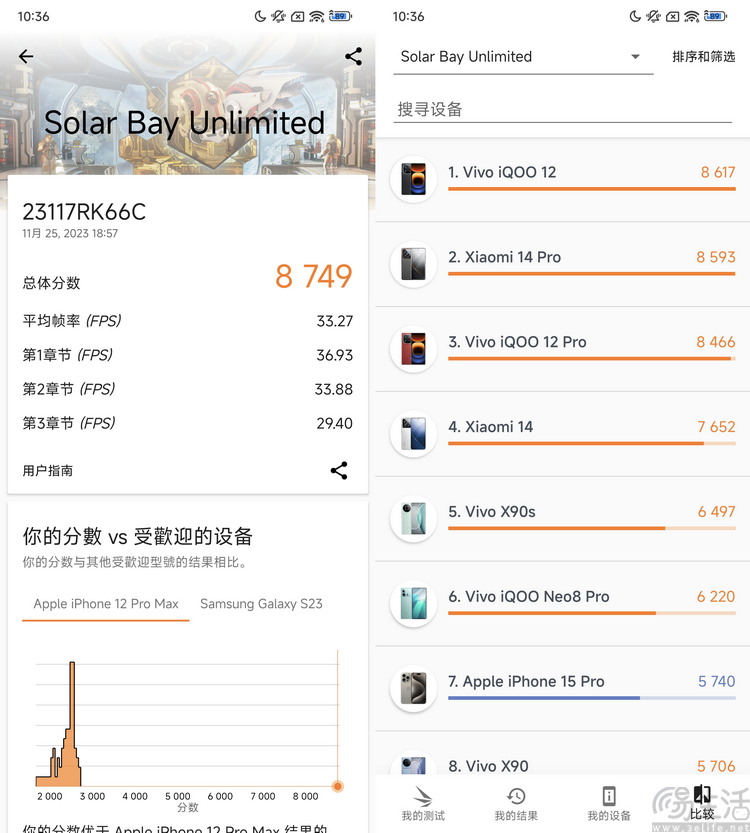This screenshot has height=833, width=750.
Task: Open the 用户指南 user guide link
Action: coord(47,471)
